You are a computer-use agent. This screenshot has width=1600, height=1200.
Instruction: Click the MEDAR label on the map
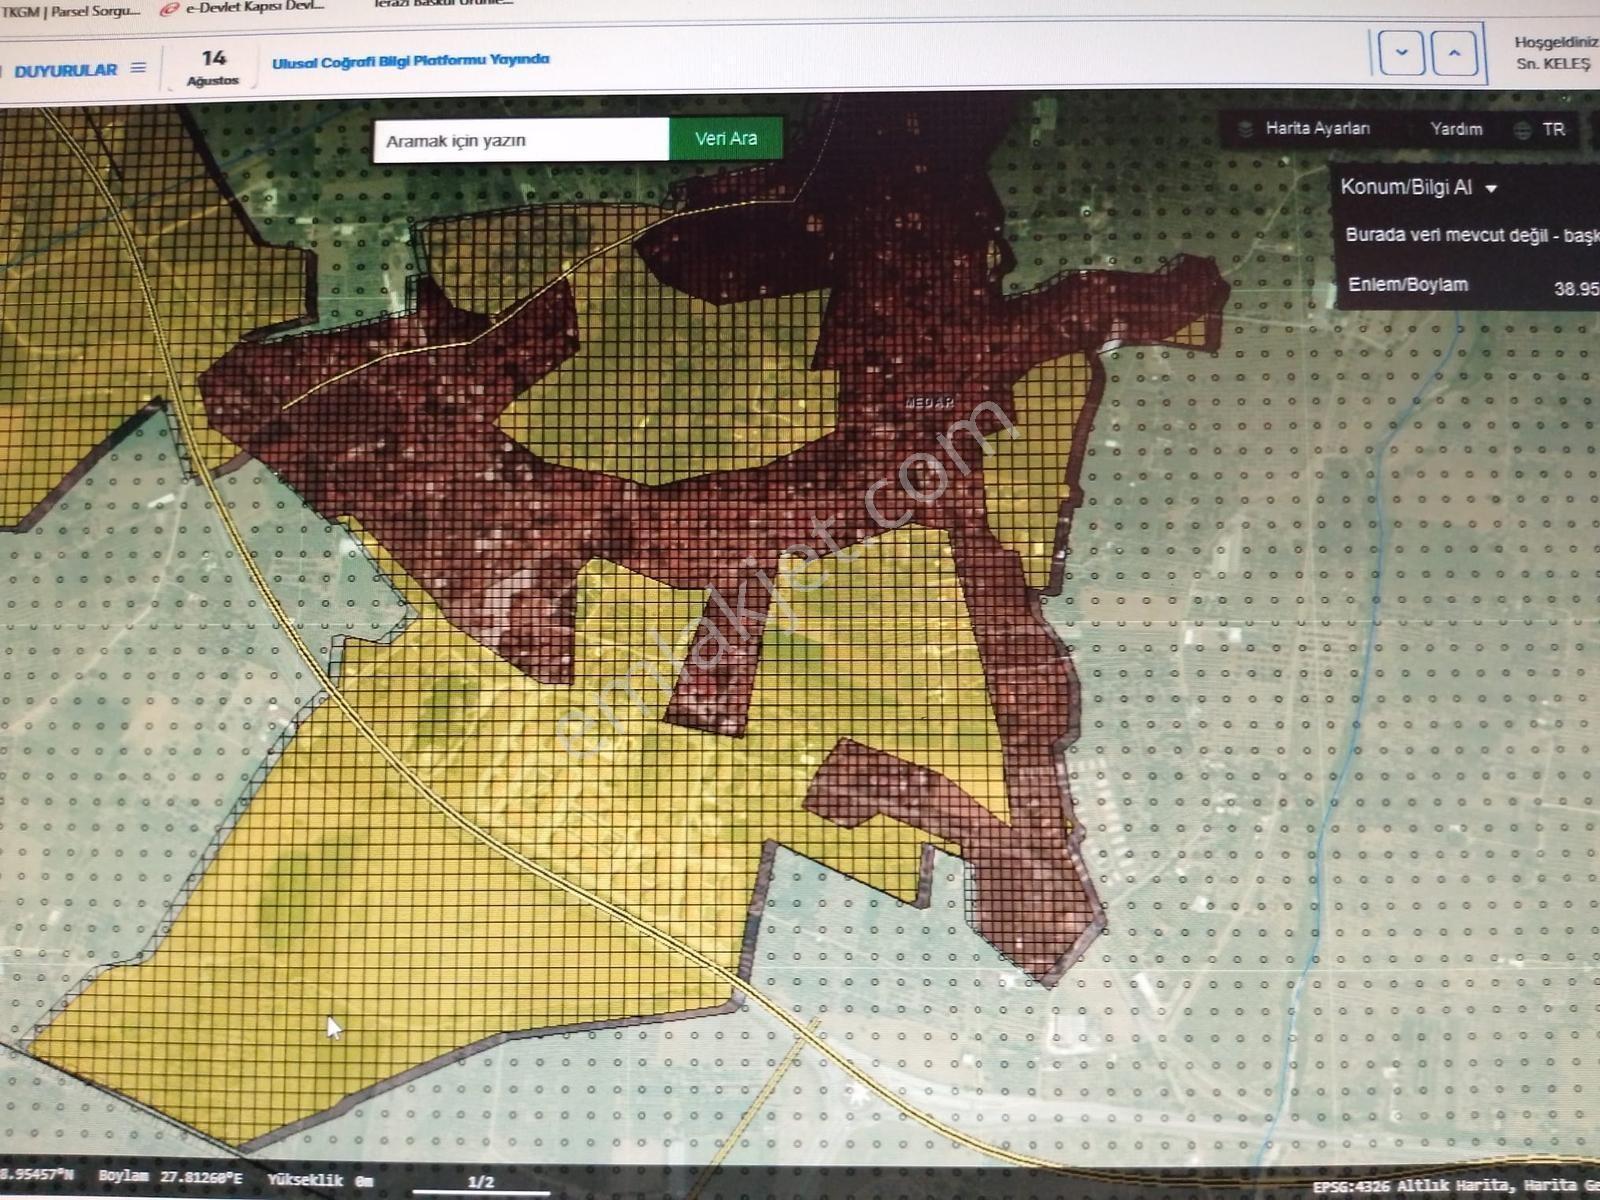coord(929,403)
